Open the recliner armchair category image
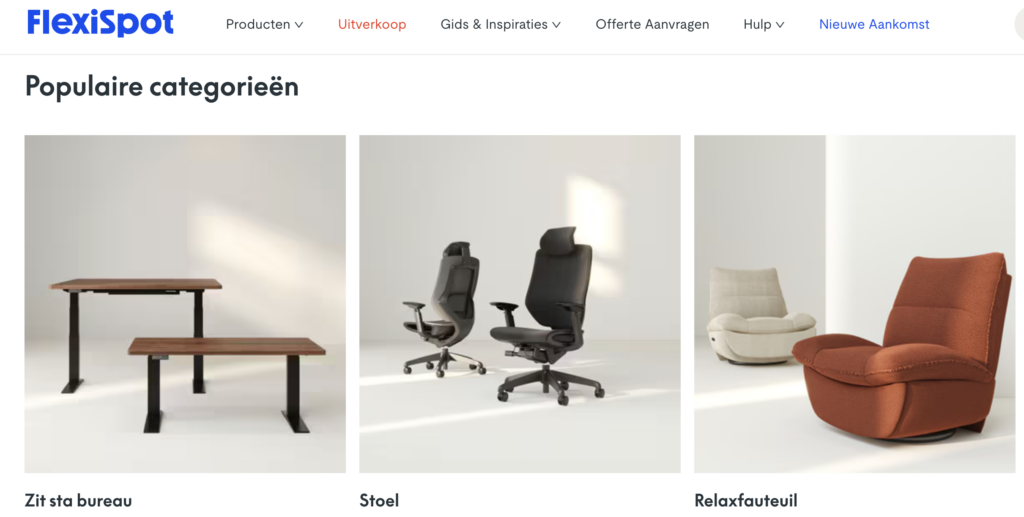 pos(854,304)
